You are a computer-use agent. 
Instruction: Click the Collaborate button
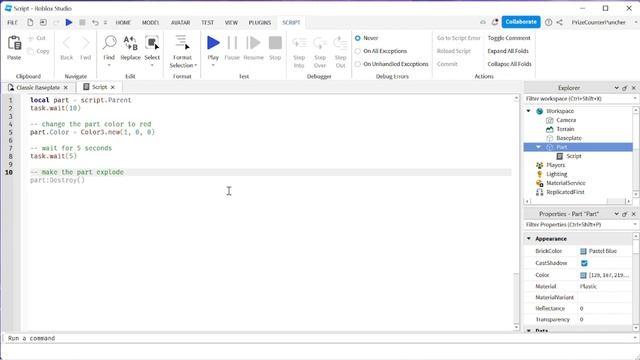pos(521,22)
